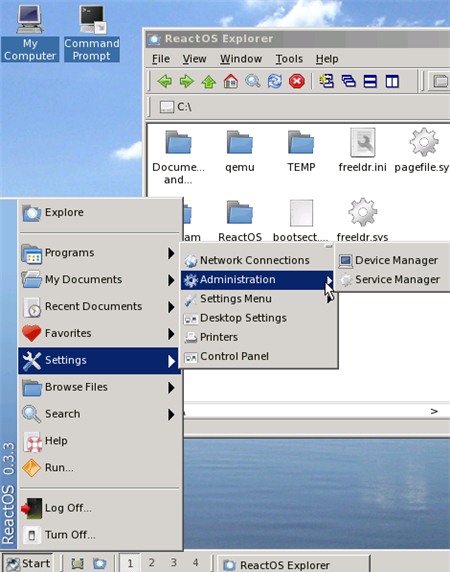Click the new window icon in Explorer toolbar
The height and width of the screenshot is (572, 450).
pos(326,81)
